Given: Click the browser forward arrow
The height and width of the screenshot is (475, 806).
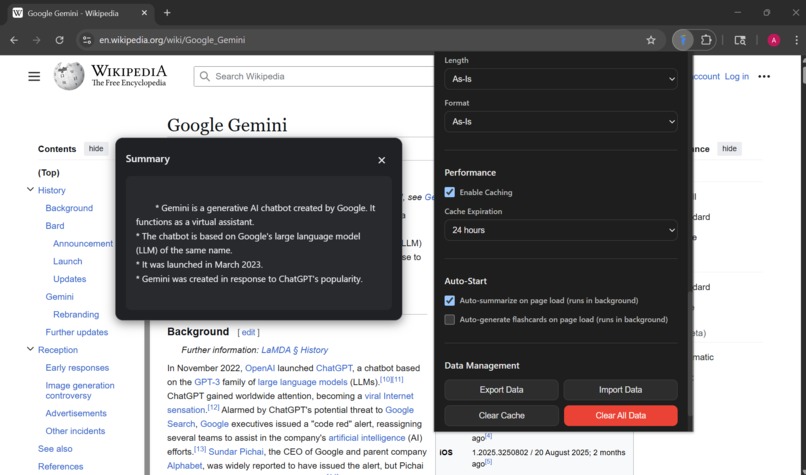Looking at the screenshot, I should pos(36,40).
